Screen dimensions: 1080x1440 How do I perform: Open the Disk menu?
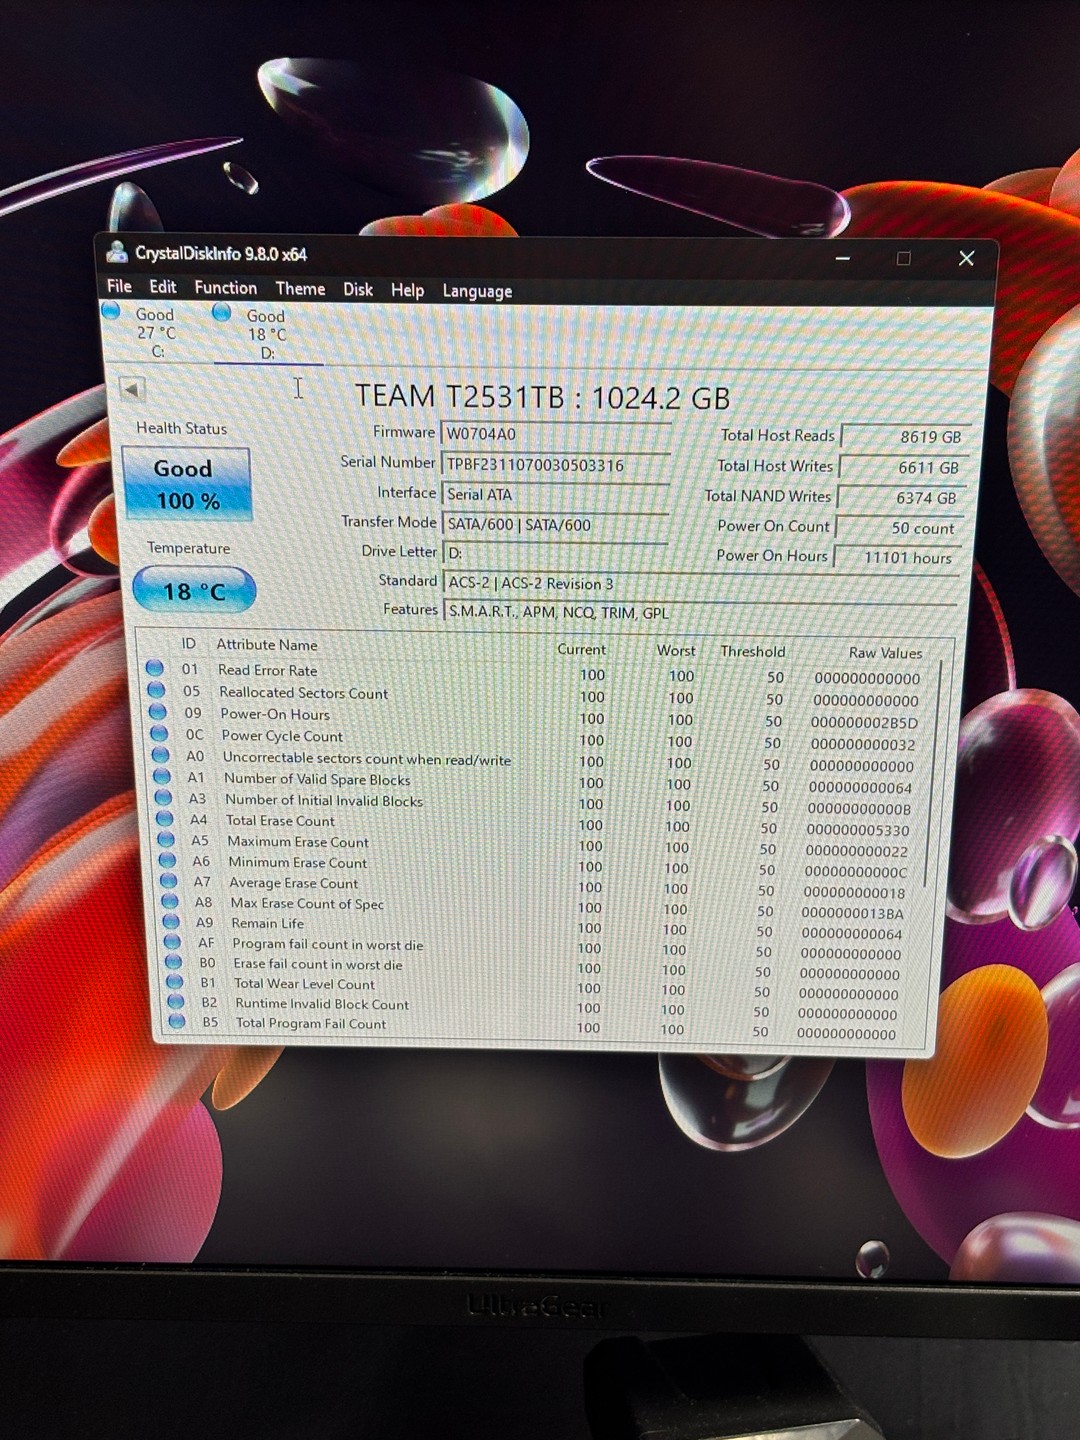coord(357,289)
